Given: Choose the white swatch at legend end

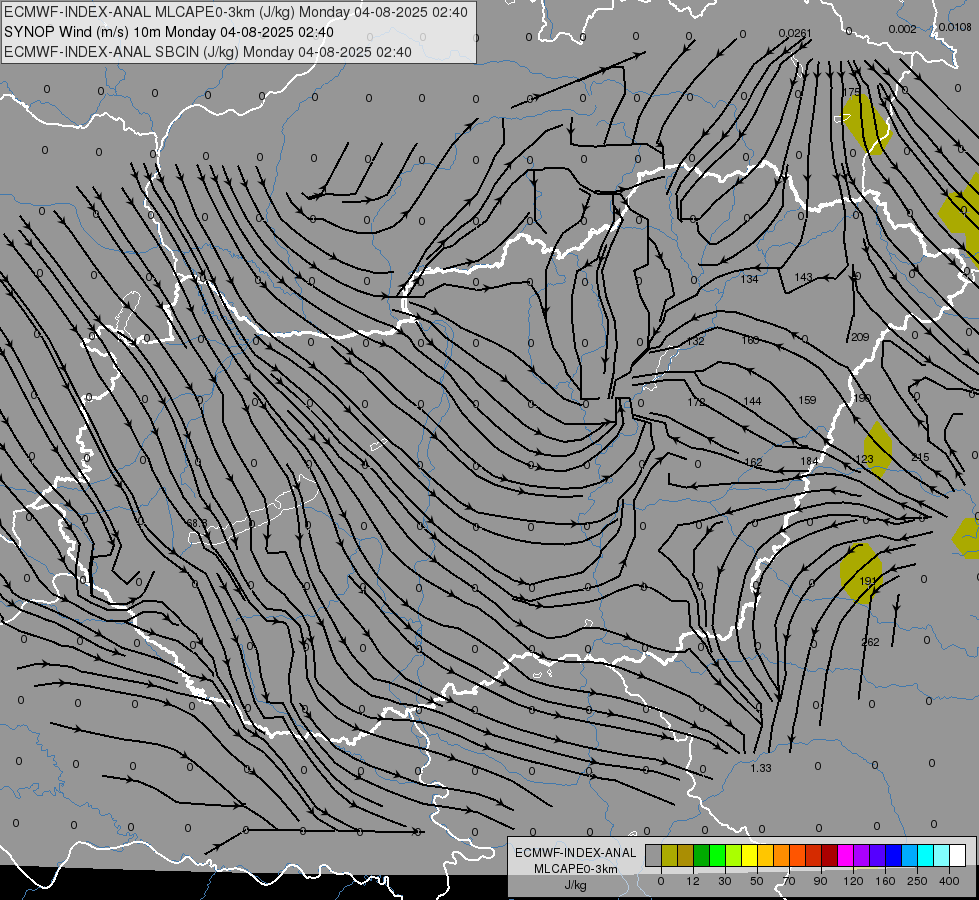Looking at the screenshot, I should point(958,855).
